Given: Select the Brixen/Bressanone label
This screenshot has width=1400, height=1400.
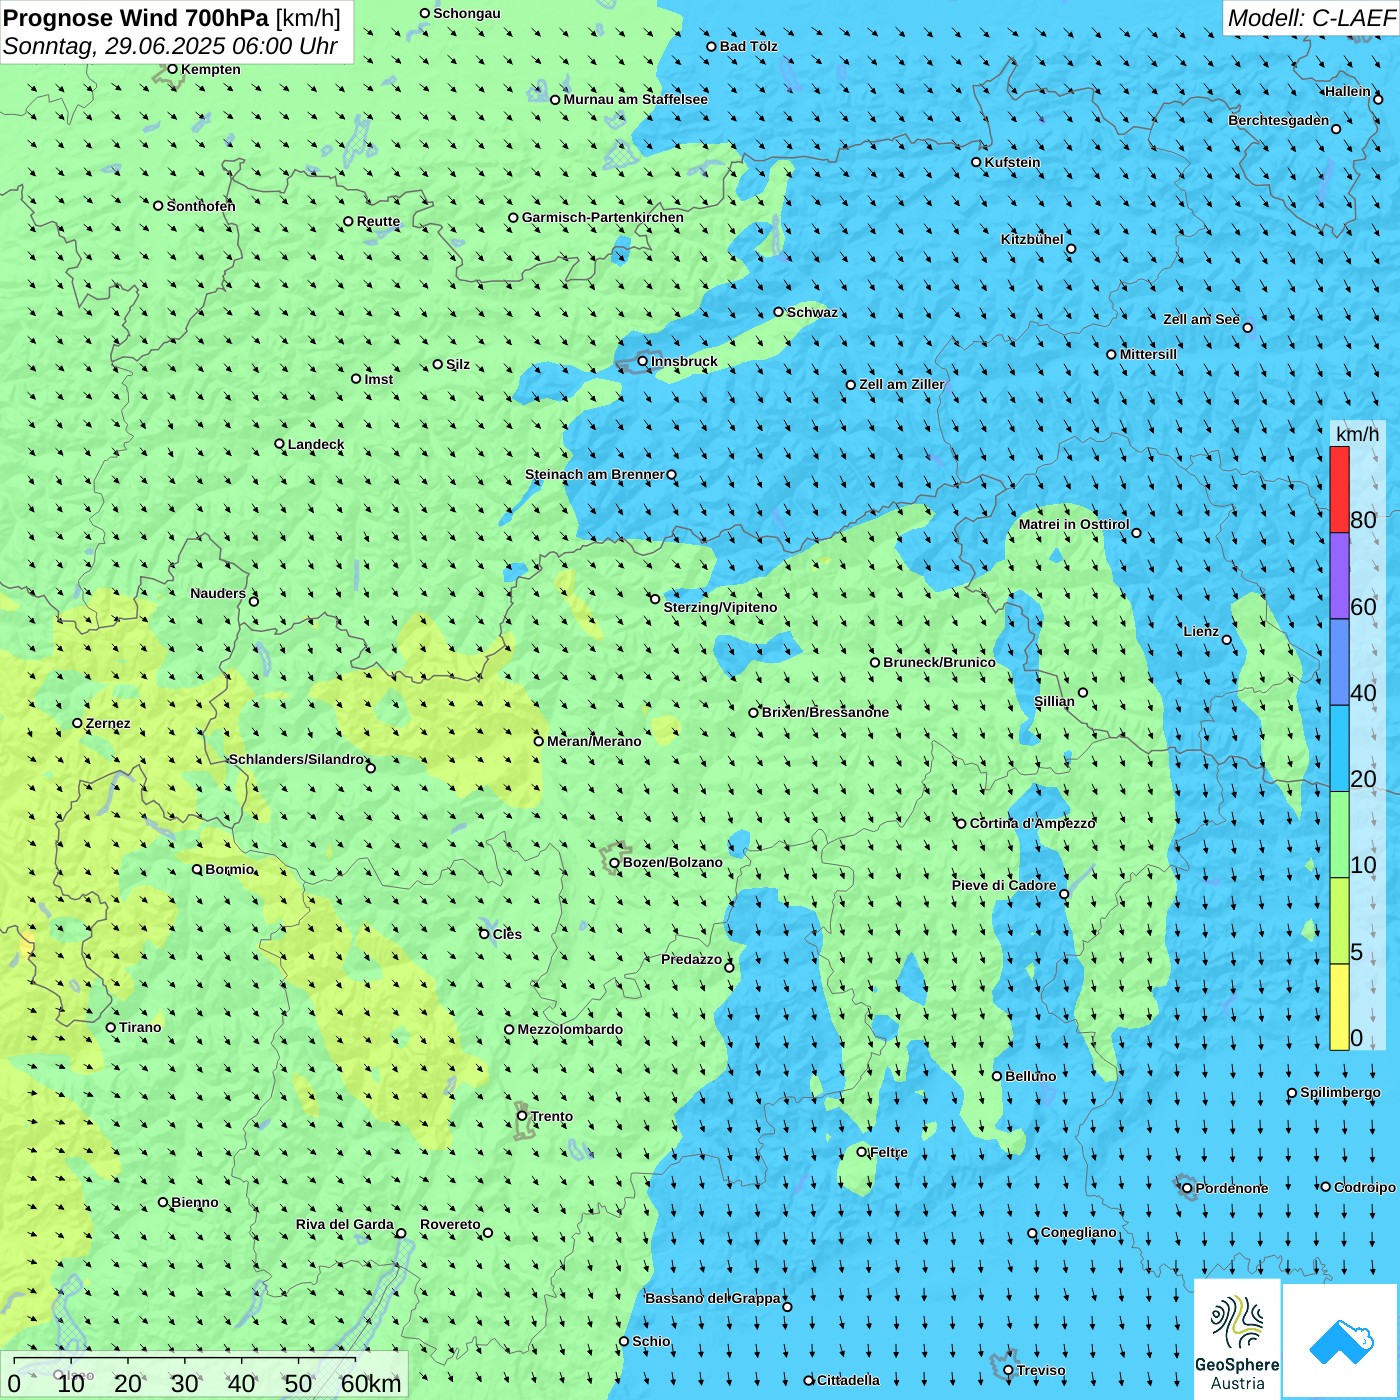Looking at the screenshot, I should [825, 712].
